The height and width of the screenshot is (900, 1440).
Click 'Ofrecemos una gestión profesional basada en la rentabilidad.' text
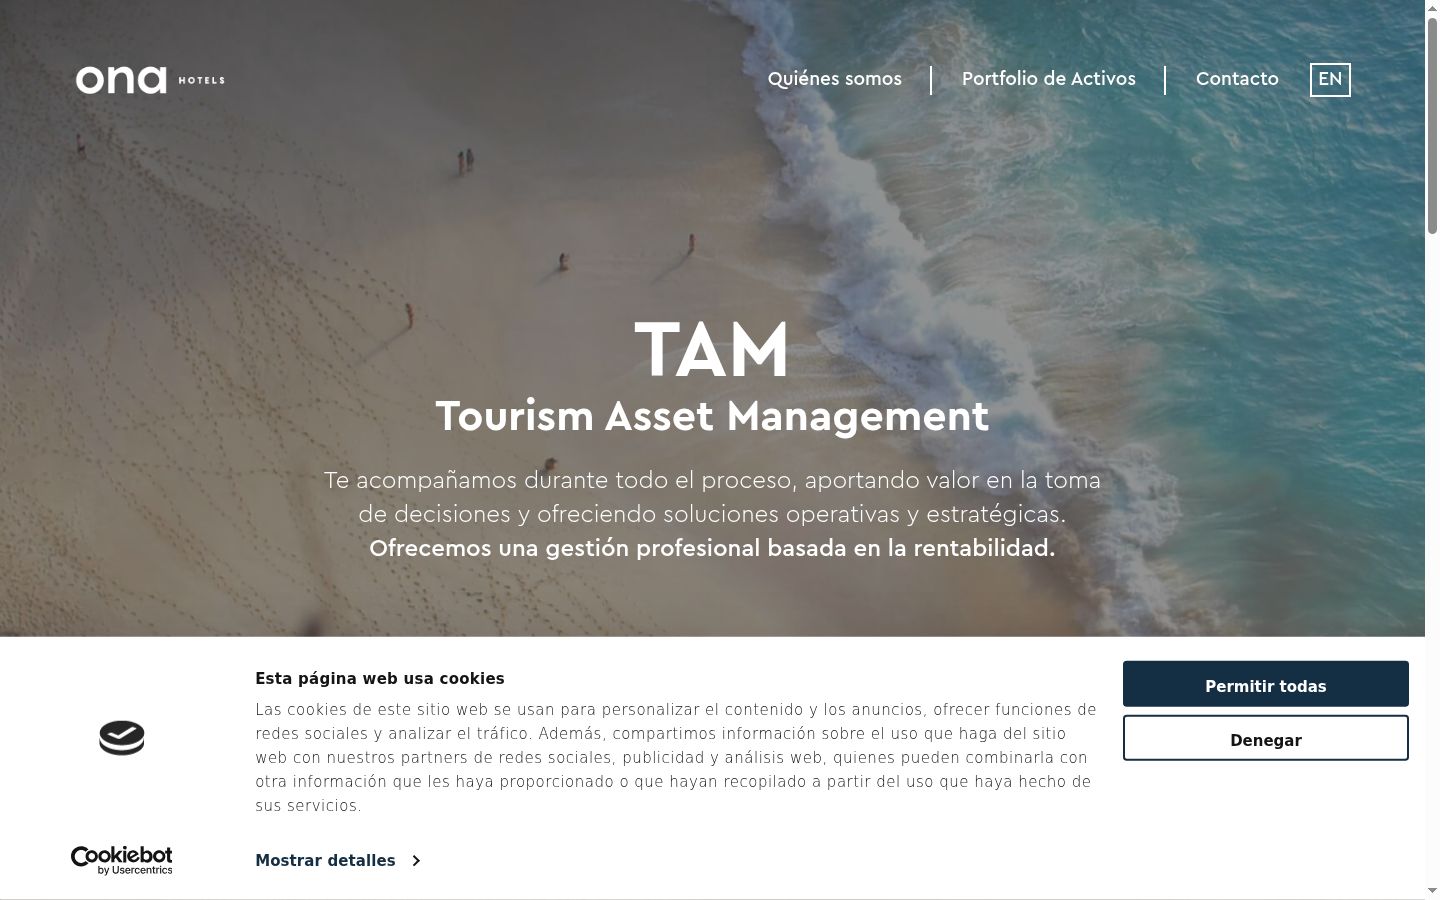(712, 548)
